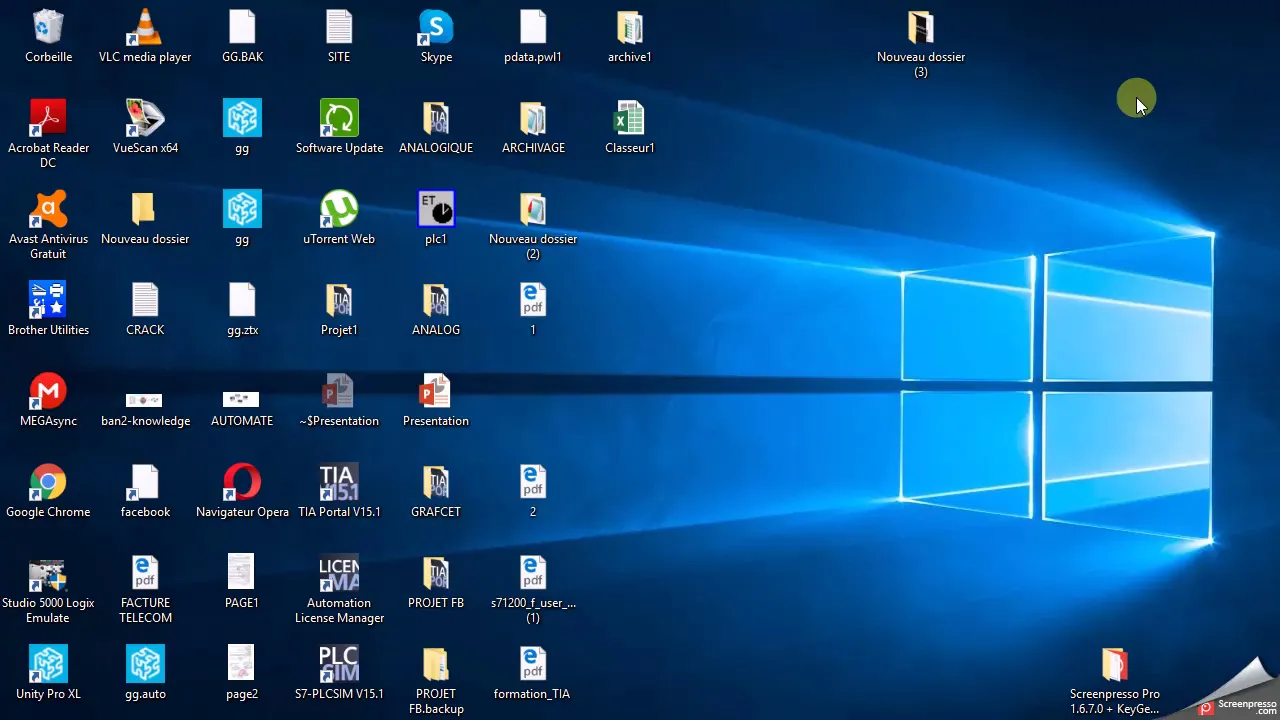The height and width of the screenshot is (720, 1280).
Task: Open the Corbeille recycle bin
Action: pos(48,28)
